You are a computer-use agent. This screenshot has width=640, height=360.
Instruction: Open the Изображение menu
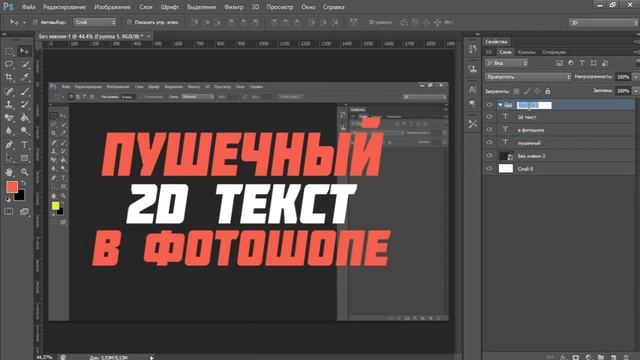[x=112, y=7]
